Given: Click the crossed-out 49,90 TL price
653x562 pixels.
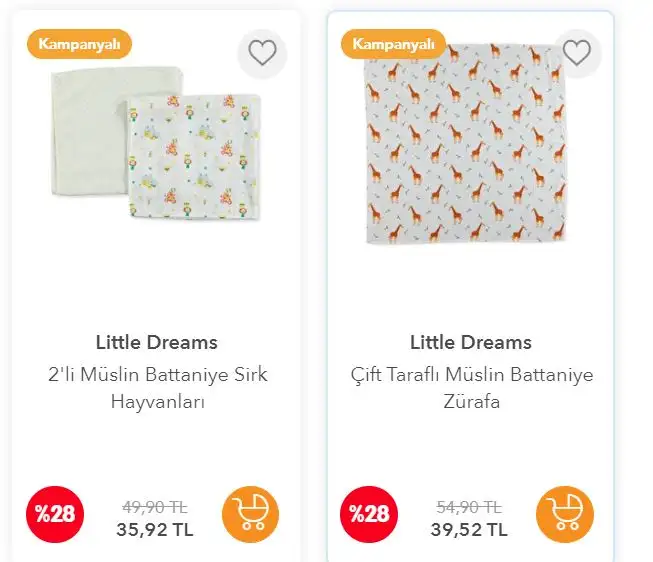Looking at the screenshot, I should coord(155,507).
